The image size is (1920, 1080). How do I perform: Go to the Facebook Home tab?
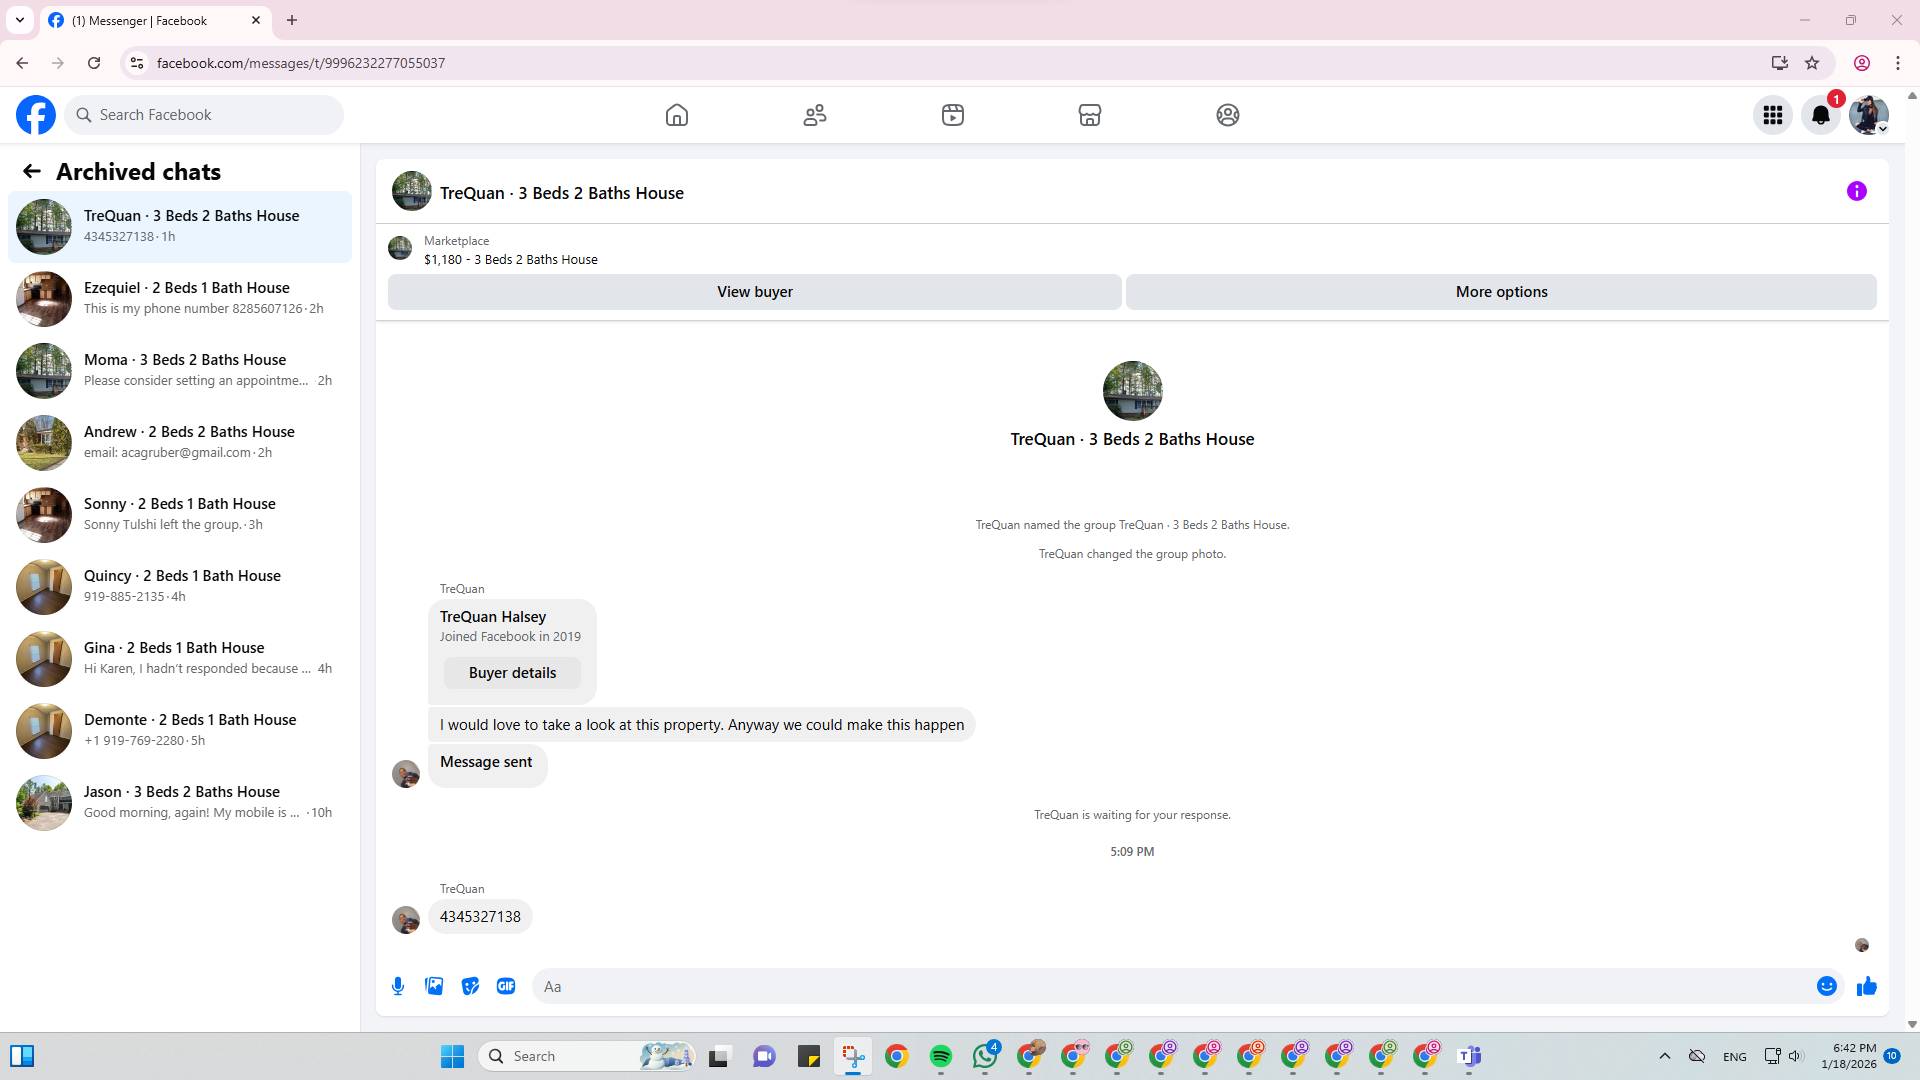pyautogui.click(x=677, y=115)
